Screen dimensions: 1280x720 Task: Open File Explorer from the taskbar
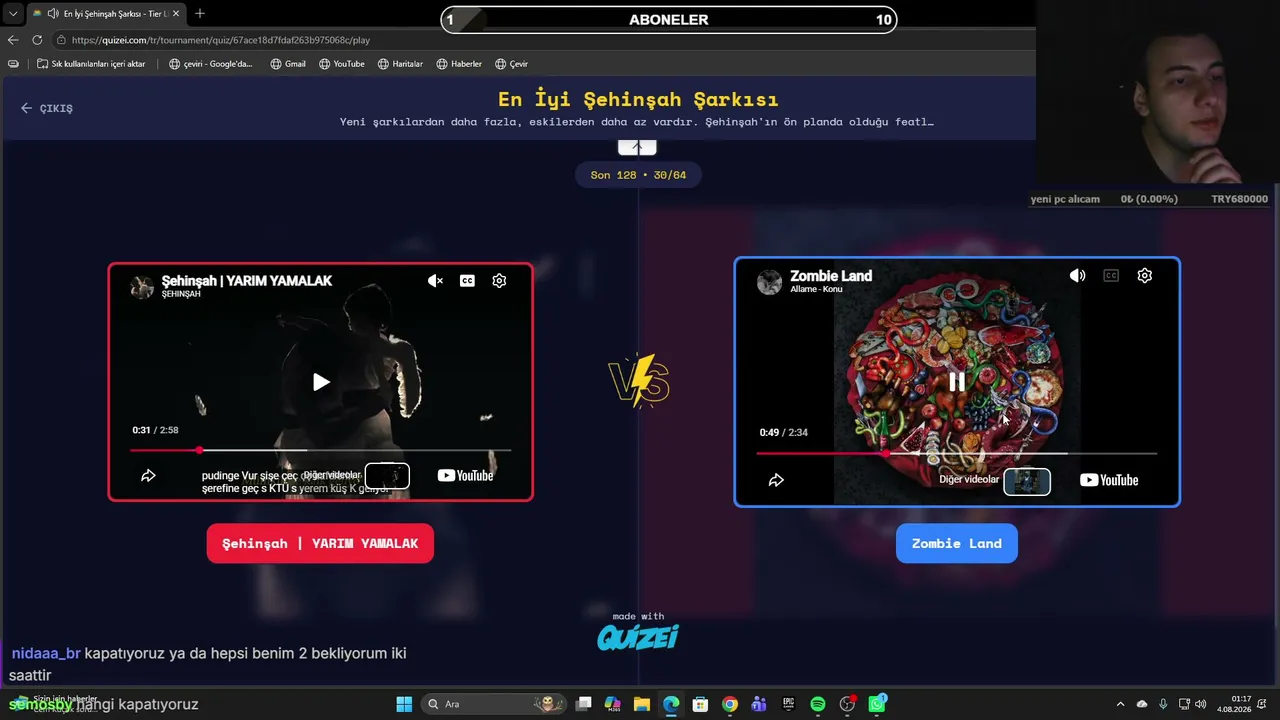642,704
